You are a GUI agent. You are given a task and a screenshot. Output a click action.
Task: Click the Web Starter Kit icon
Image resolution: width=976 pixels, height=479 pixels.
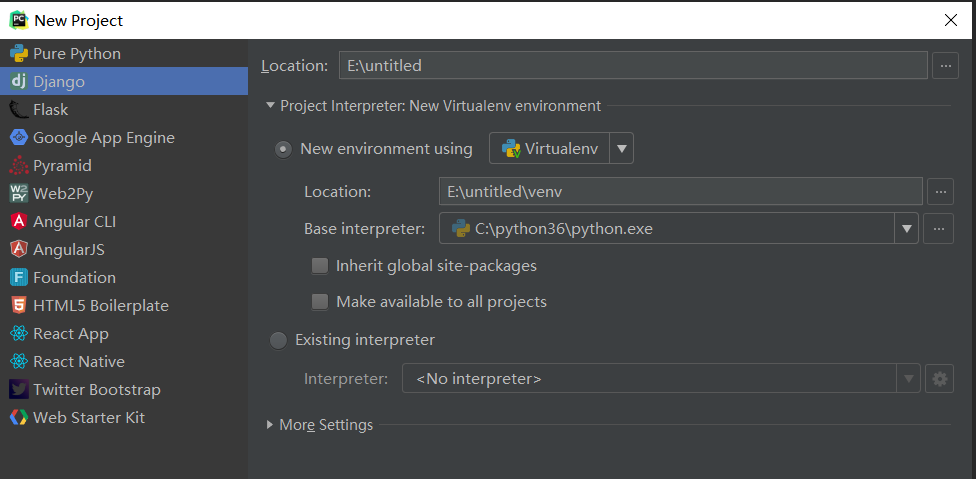coord(19,417)
